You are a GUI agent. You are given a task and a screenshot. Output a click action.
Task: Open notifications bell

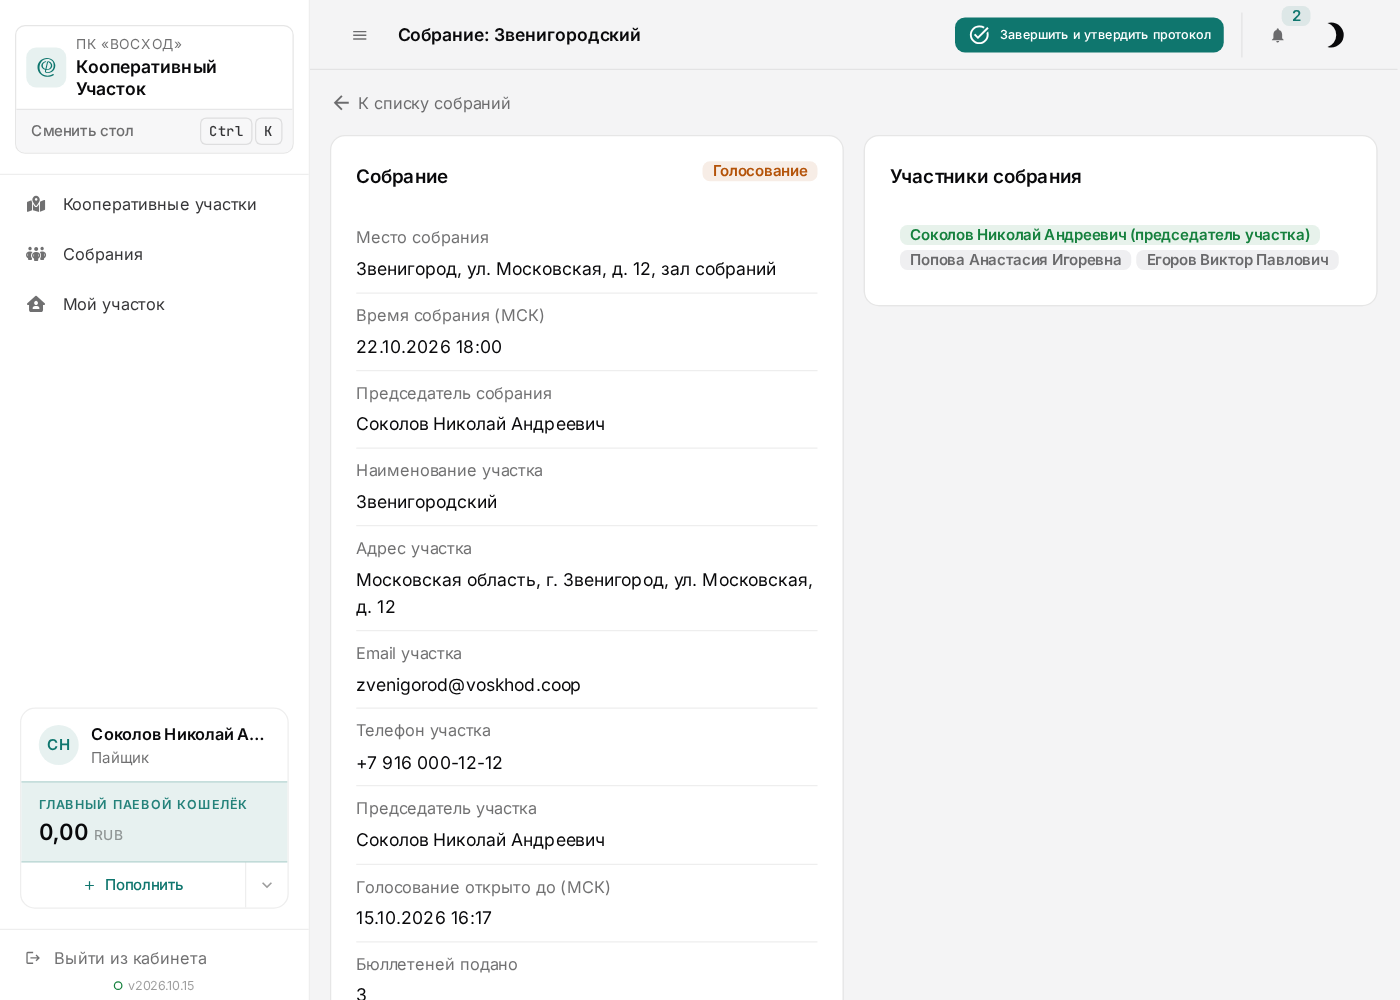point(1277,36)
